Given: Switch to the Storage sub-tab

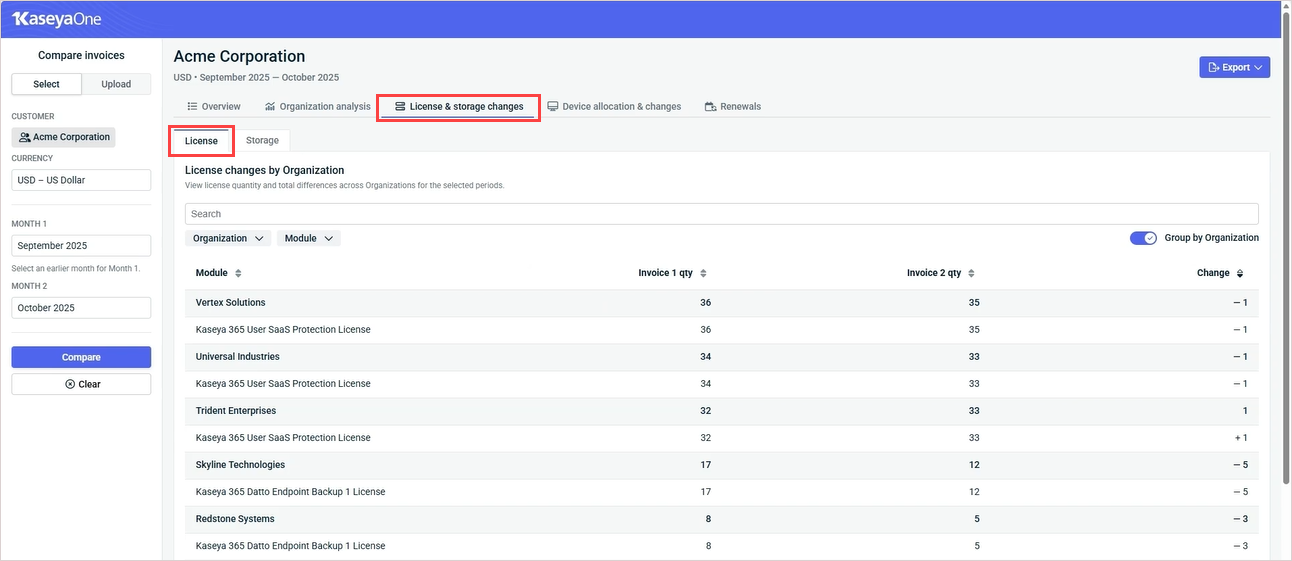Looking at the screenshot, I should [262, 140].
